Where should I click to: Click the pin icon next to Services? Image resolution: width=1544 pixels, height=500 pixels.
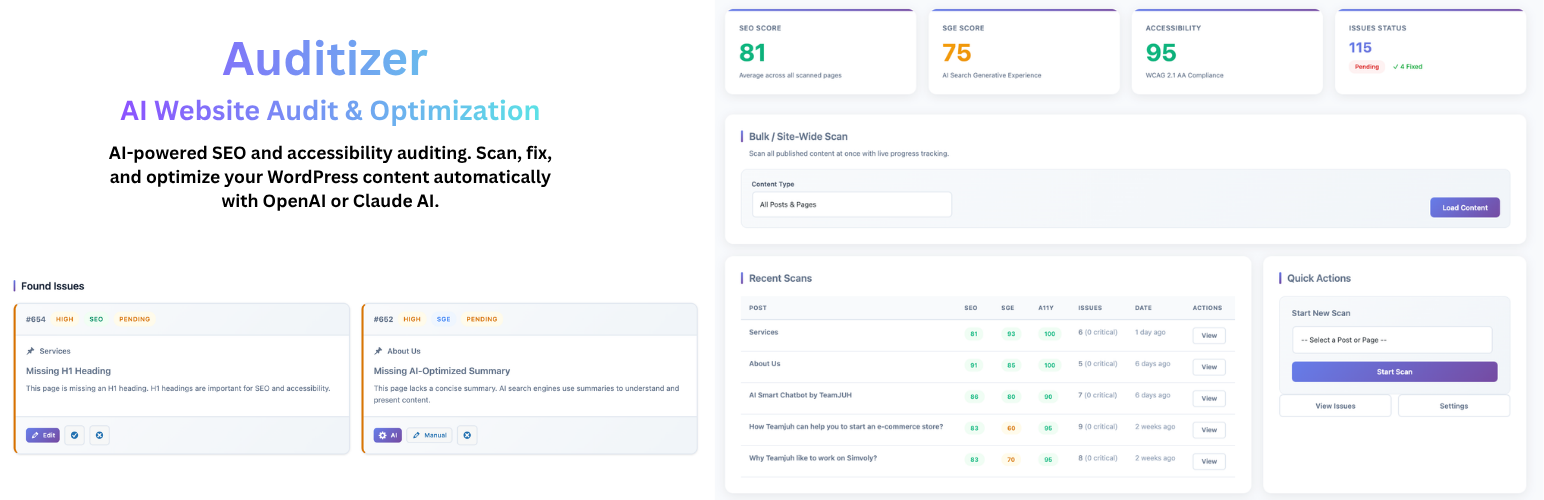pos(31,351)
